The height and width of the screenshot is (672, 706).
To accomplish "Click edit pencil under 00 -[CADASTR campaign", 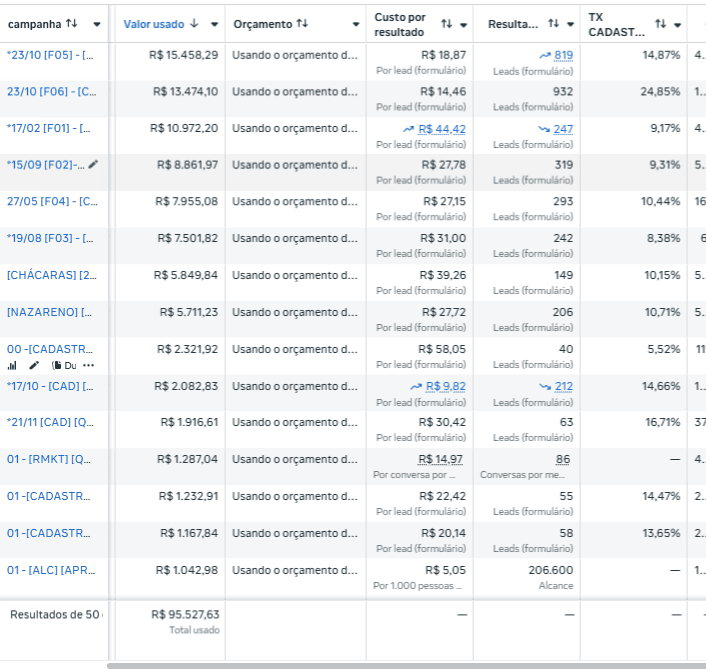I will pos(34,365).
